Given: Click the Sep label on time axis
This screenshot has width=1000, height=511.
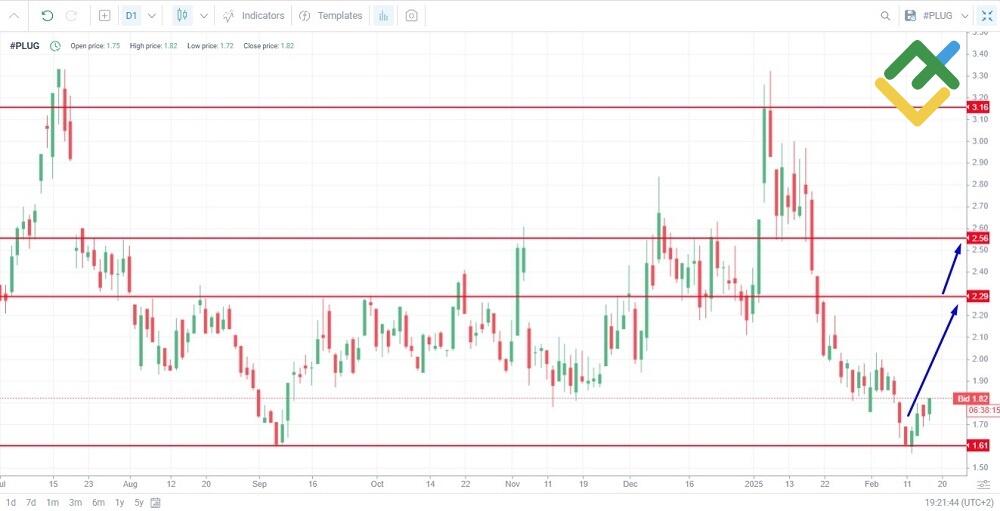Looking at the screenshot, I should click(258, 484).
